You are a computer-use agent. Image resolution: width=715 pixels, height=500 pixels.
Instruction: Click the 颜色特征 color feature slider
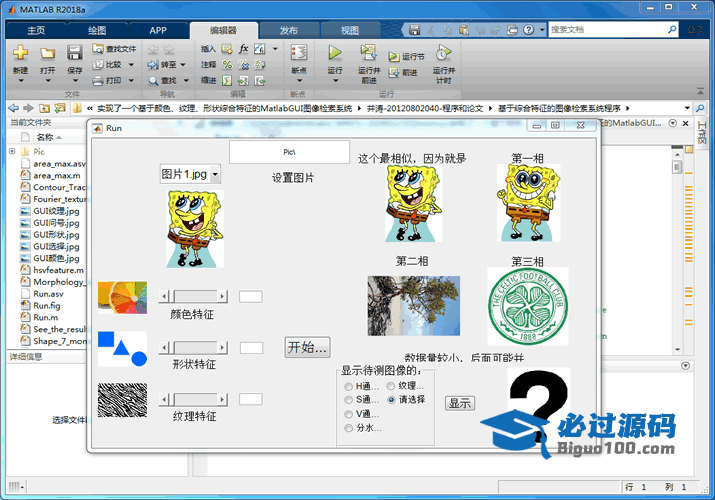(x=195, y=296)
